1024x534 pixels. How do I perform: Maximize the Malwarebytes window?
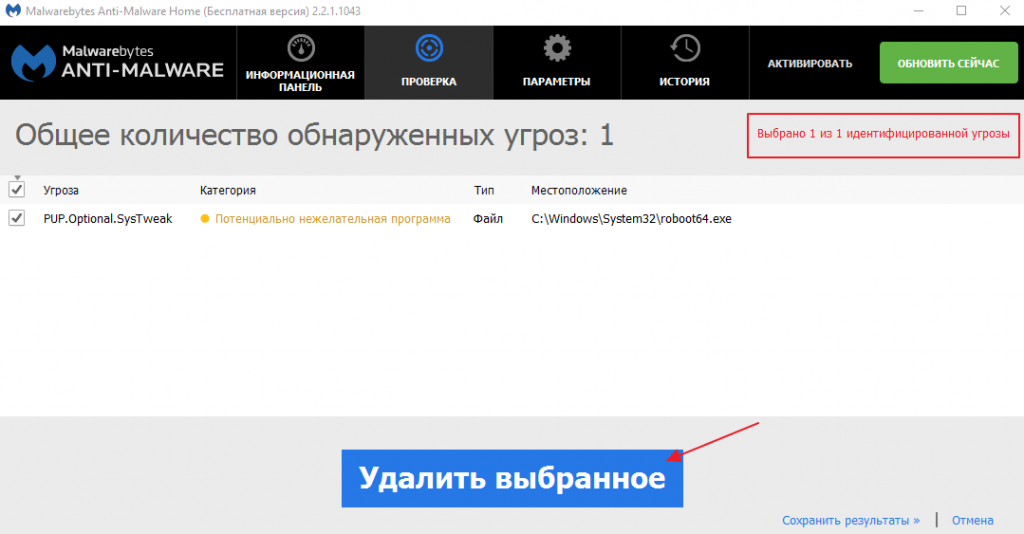point(961,11)
